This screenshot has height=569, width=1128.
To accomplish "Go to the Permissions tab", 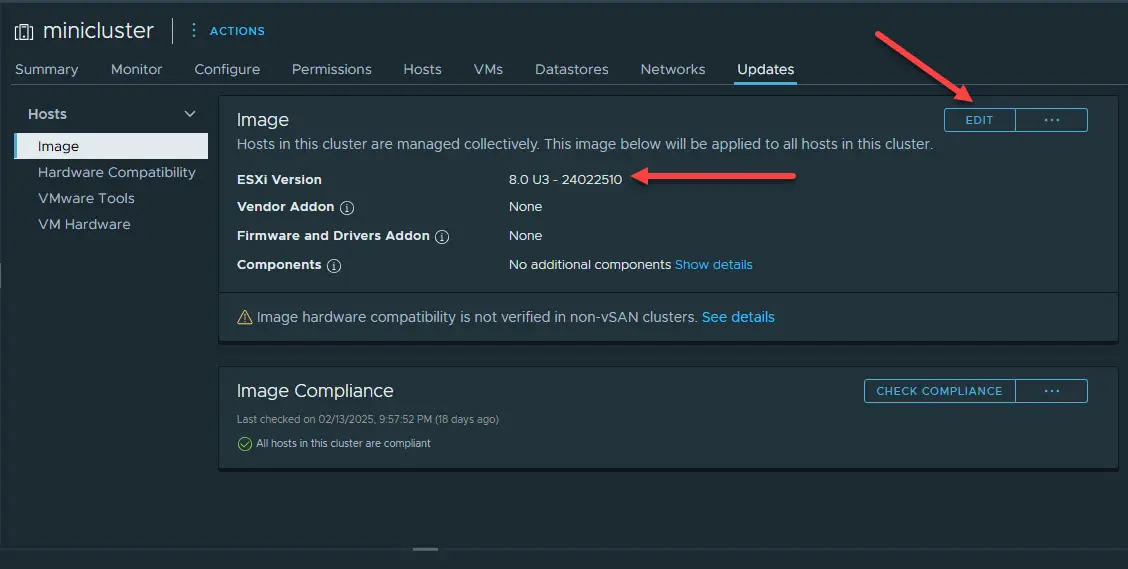I will (332, 70).
